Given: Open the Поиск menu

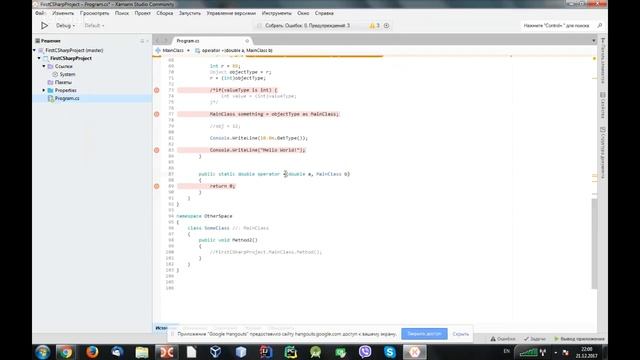Looking at the screenshot, I should [122, 13].
